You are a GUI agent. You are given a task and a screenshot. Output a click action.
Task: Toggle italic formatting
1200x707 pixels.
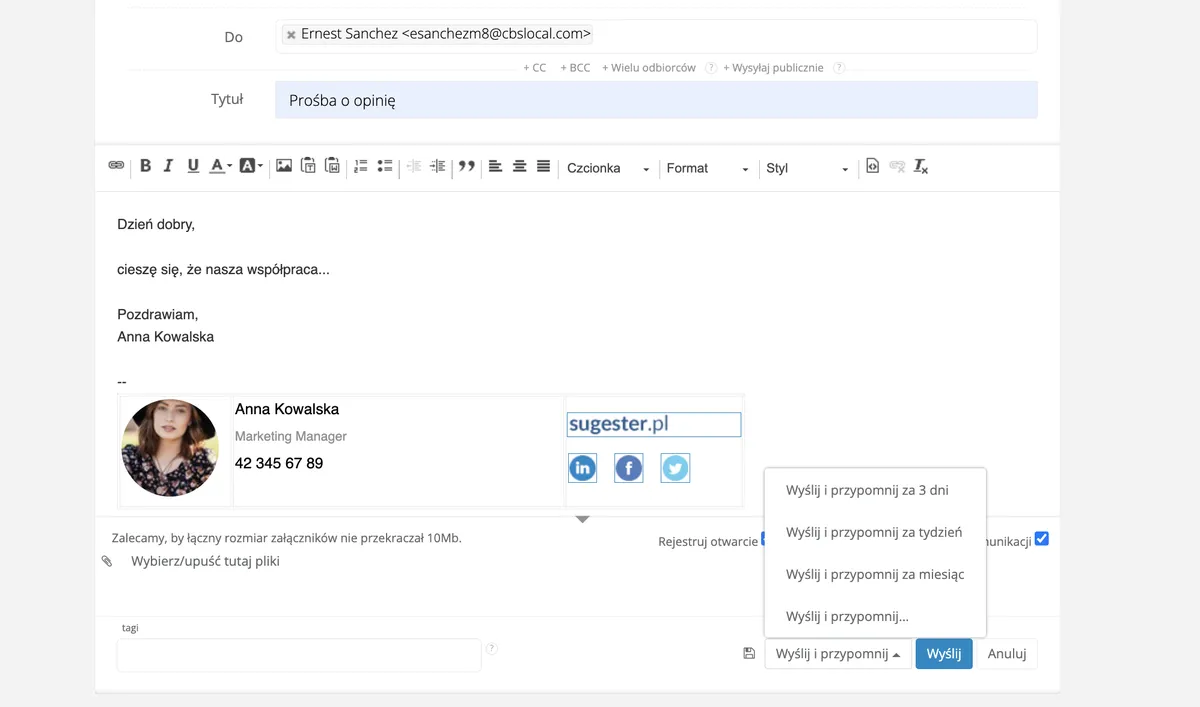[168, 166]
